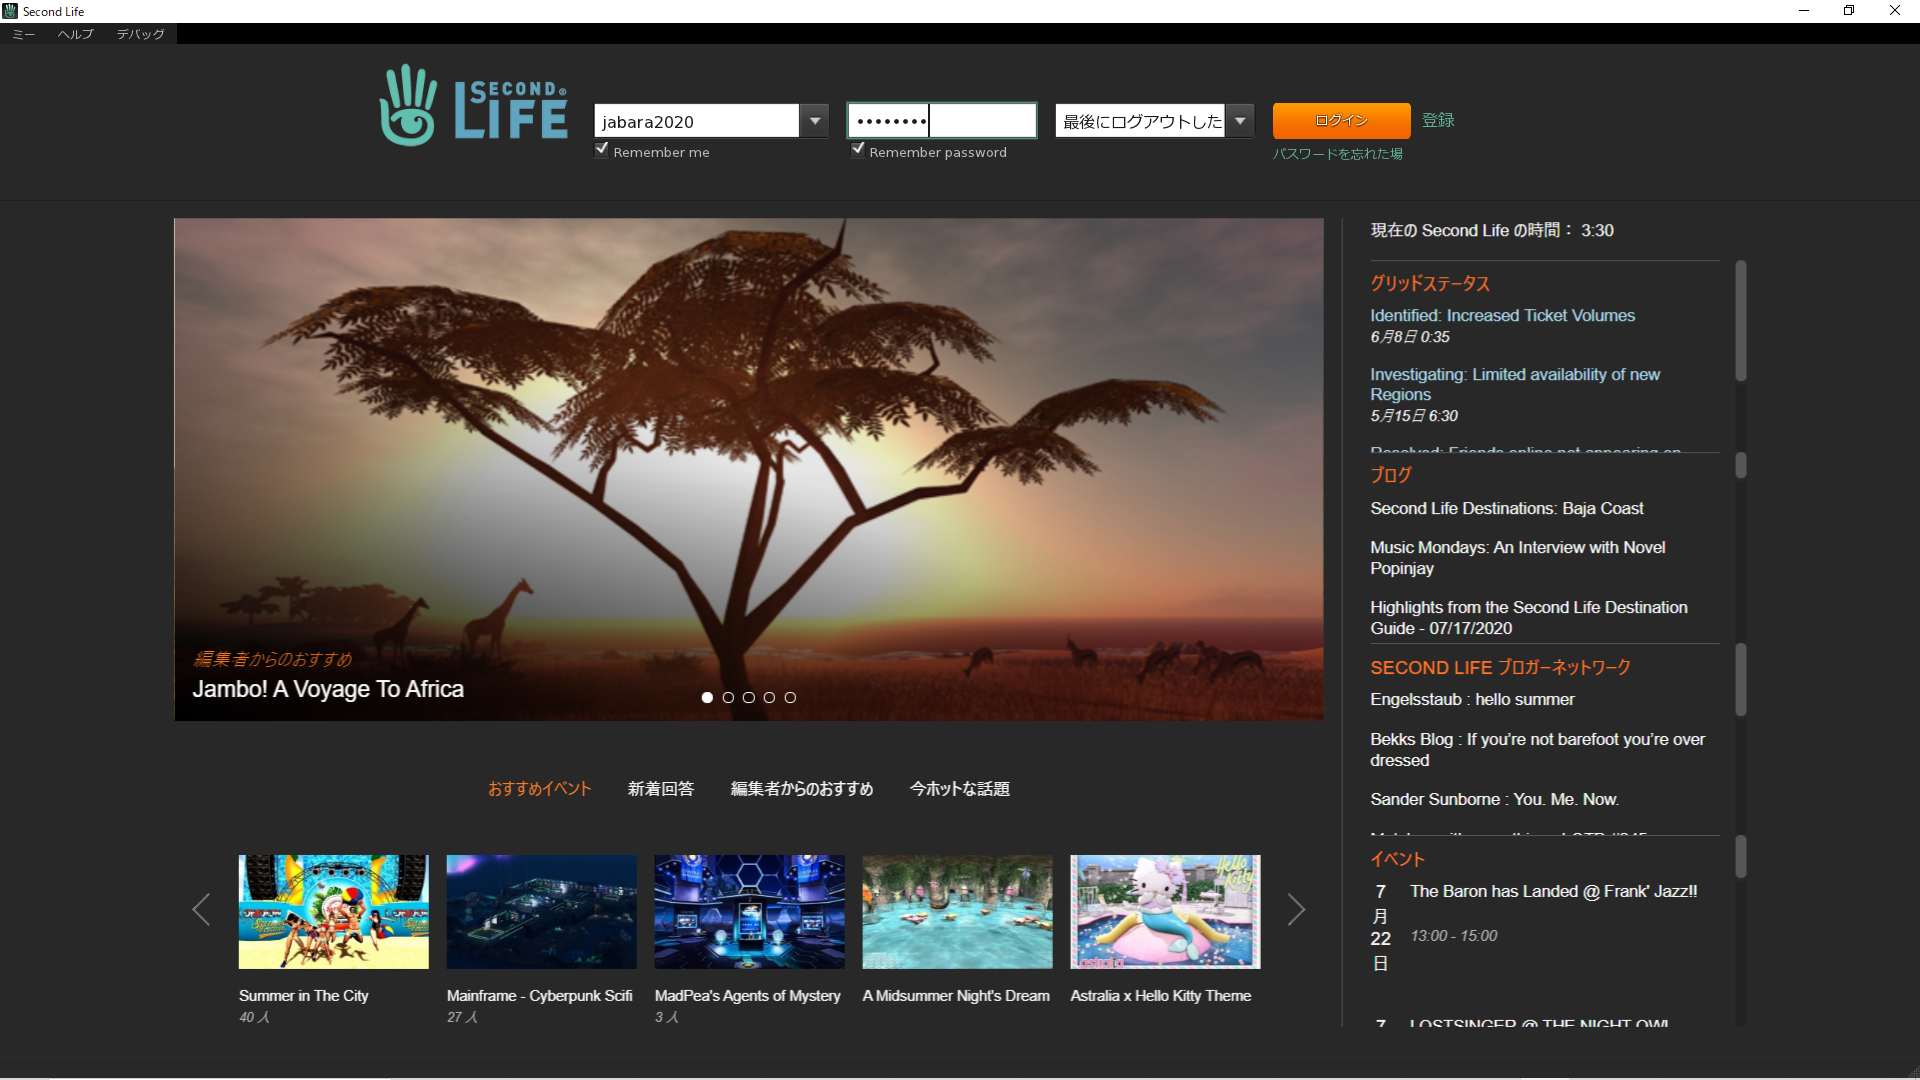
Task: Open the MadPea's Agents of Mystery thumbnail
Action: click(750, 912)
